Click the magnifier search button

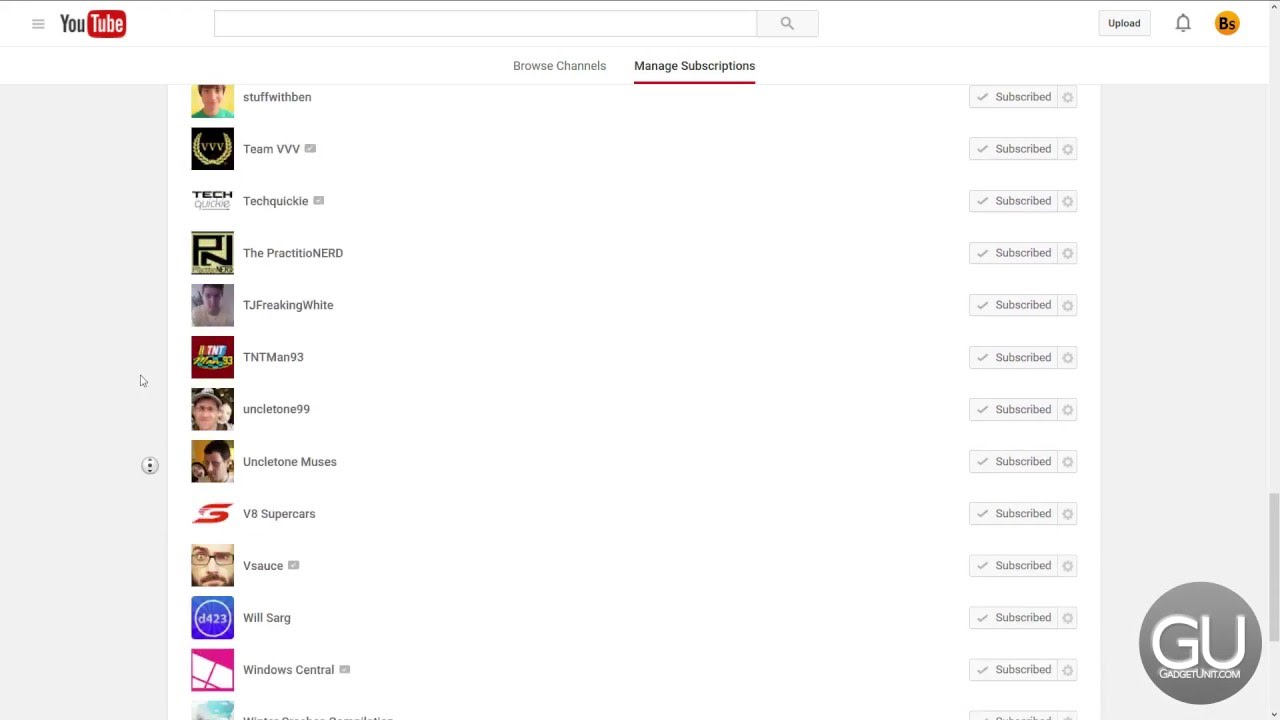pos(787,23)
